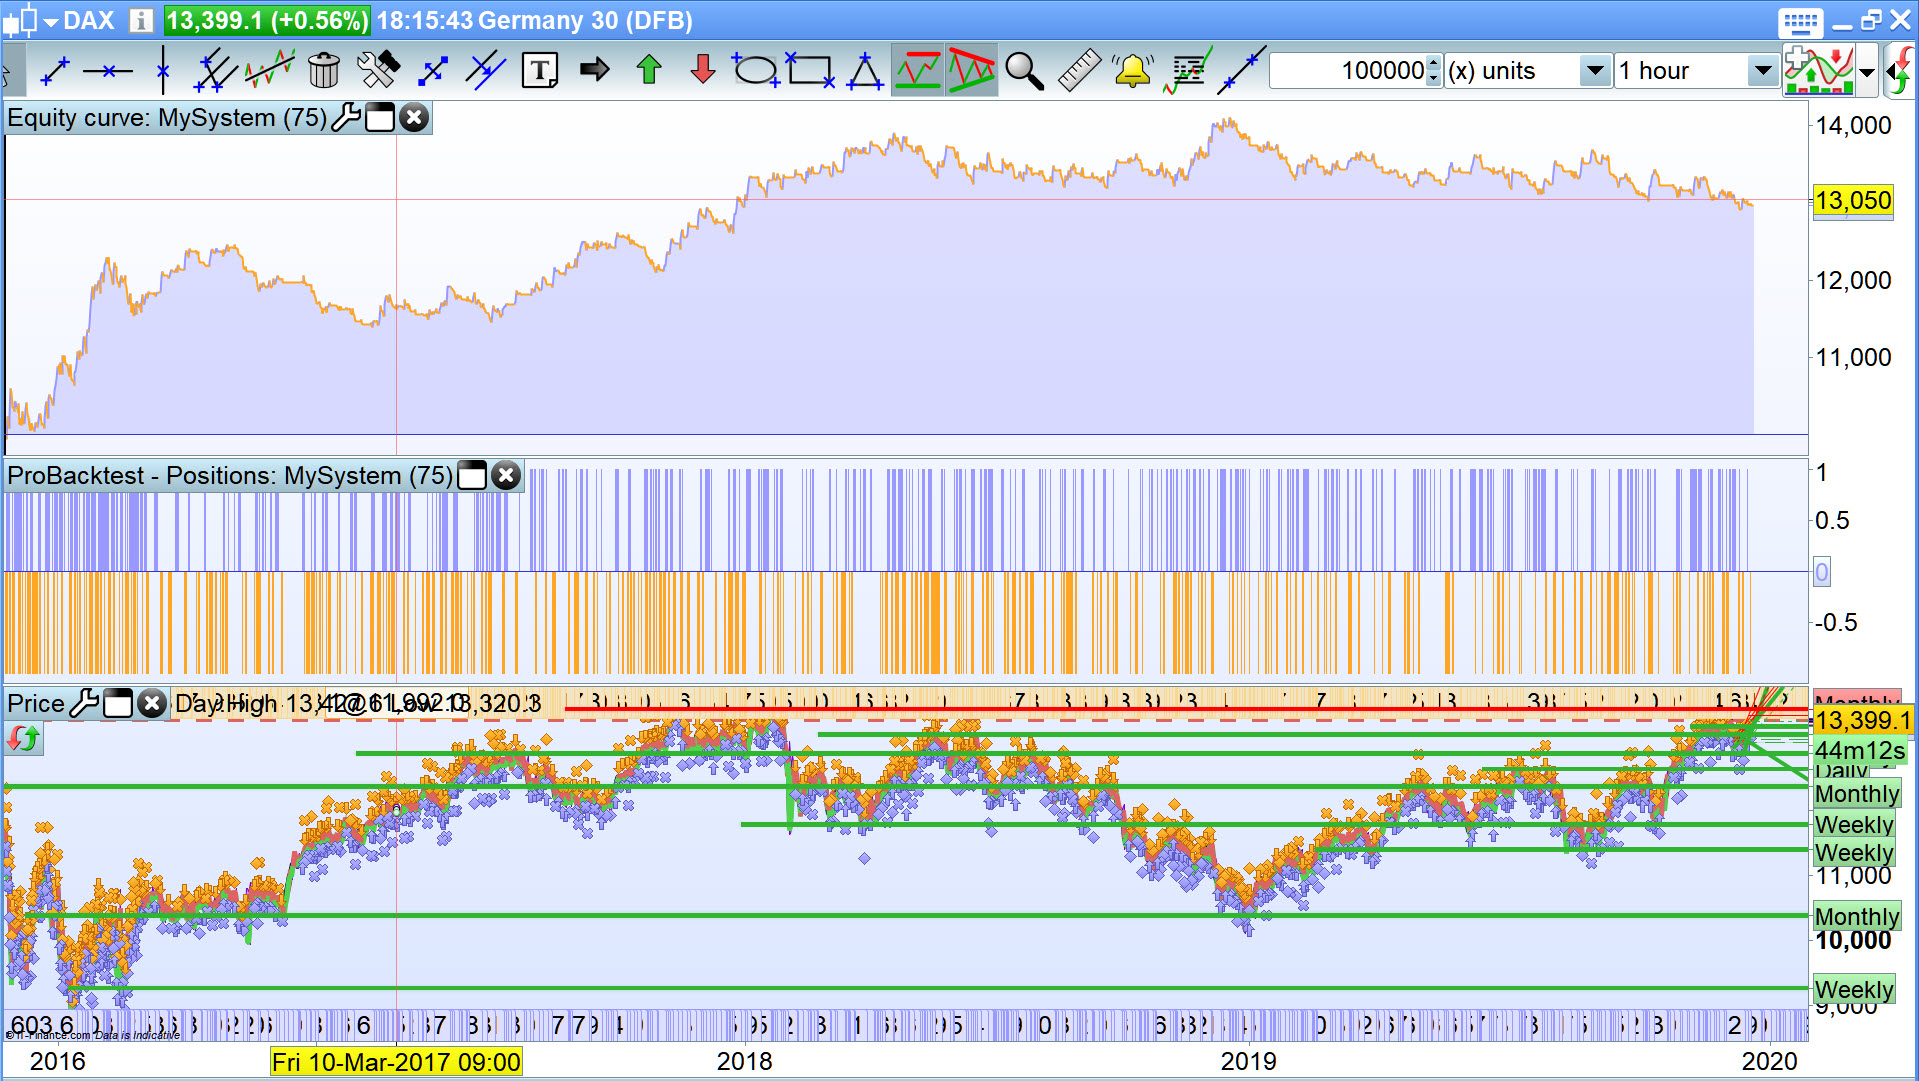Screen dimensions: 1919x1081
Task: Select the black right arrow tool
Action: [595, 70]
